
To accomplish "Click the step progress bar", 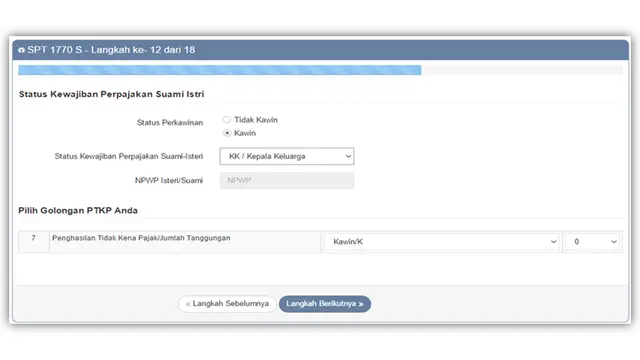I will (x=320, y=70).
